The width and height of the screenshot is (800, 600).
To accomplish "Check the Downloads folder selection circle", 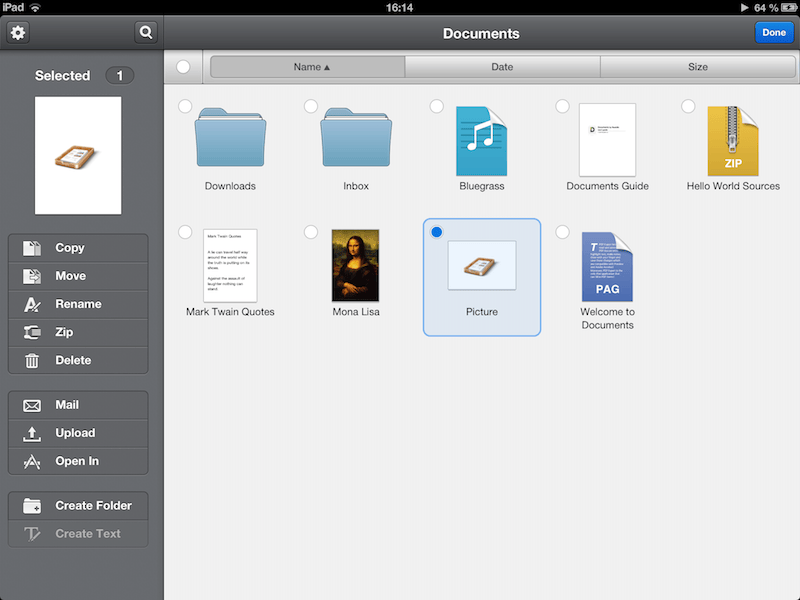I will click(185, 105).
